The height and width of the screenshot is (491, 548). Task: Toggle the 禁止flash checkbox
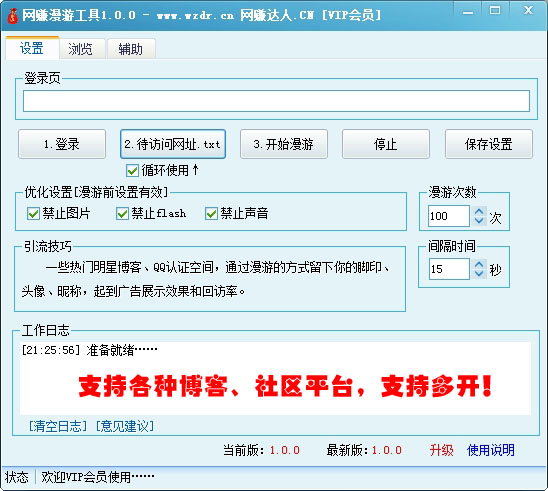pyautogui.click(x=122, y=213)
